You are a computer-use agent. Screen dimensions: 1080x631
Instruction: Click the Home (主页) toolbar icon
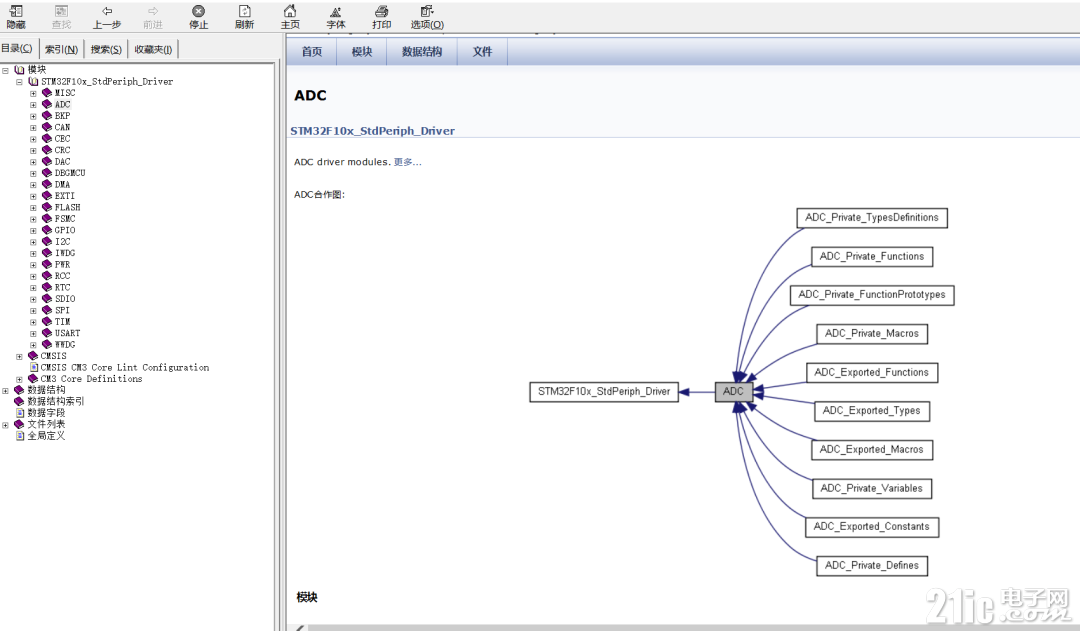coord(290,12)
